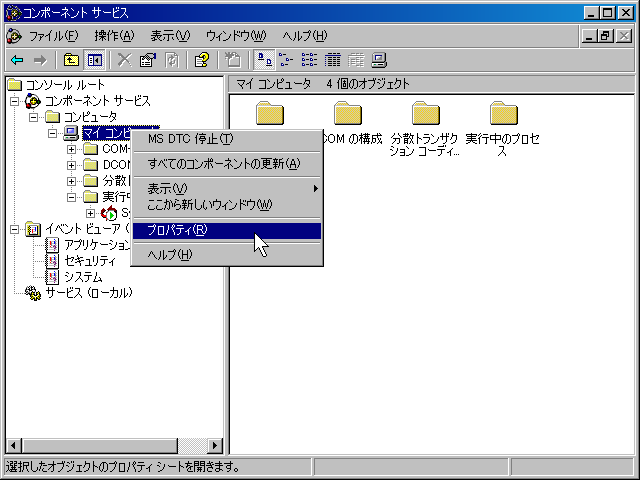Toggle the Show/Hide console tree button
640x480 pixels.
pyautogui.click(x=95, y=60)
